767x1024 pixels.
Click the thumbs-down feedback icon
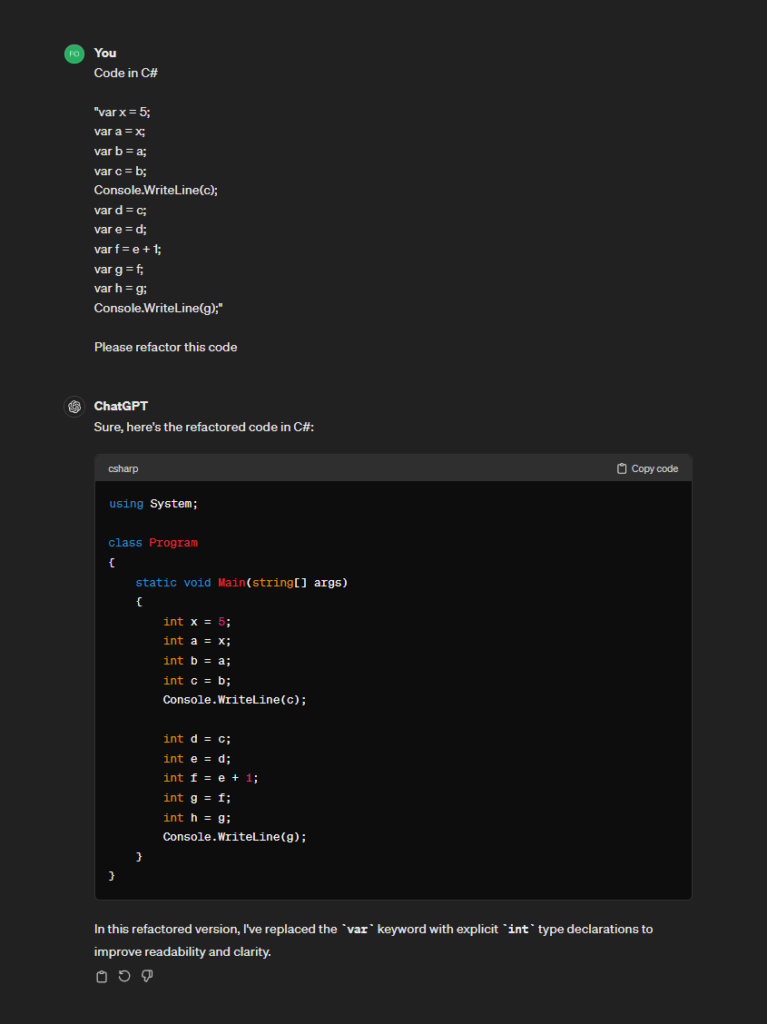click(x=147, y=976)
